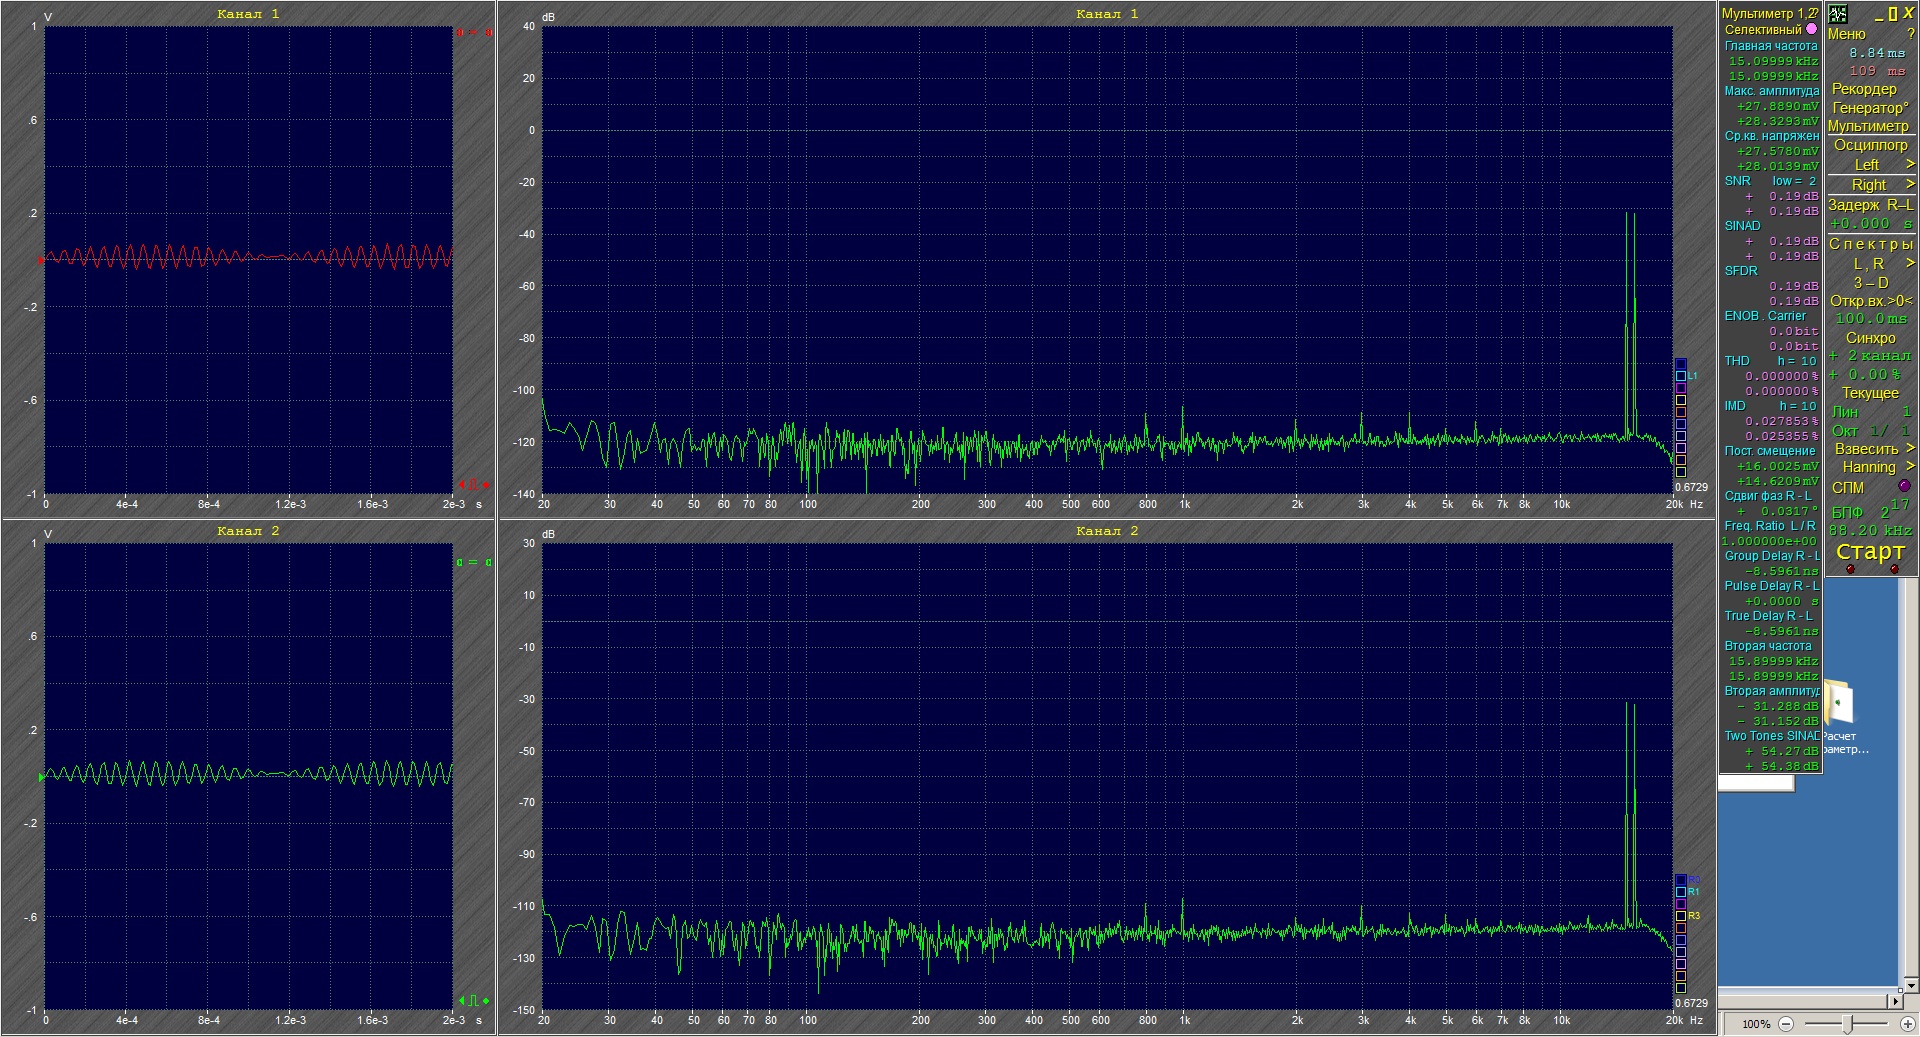
Task: Adjust the 100% zoom slider handle
Action: point(1849,1024)
